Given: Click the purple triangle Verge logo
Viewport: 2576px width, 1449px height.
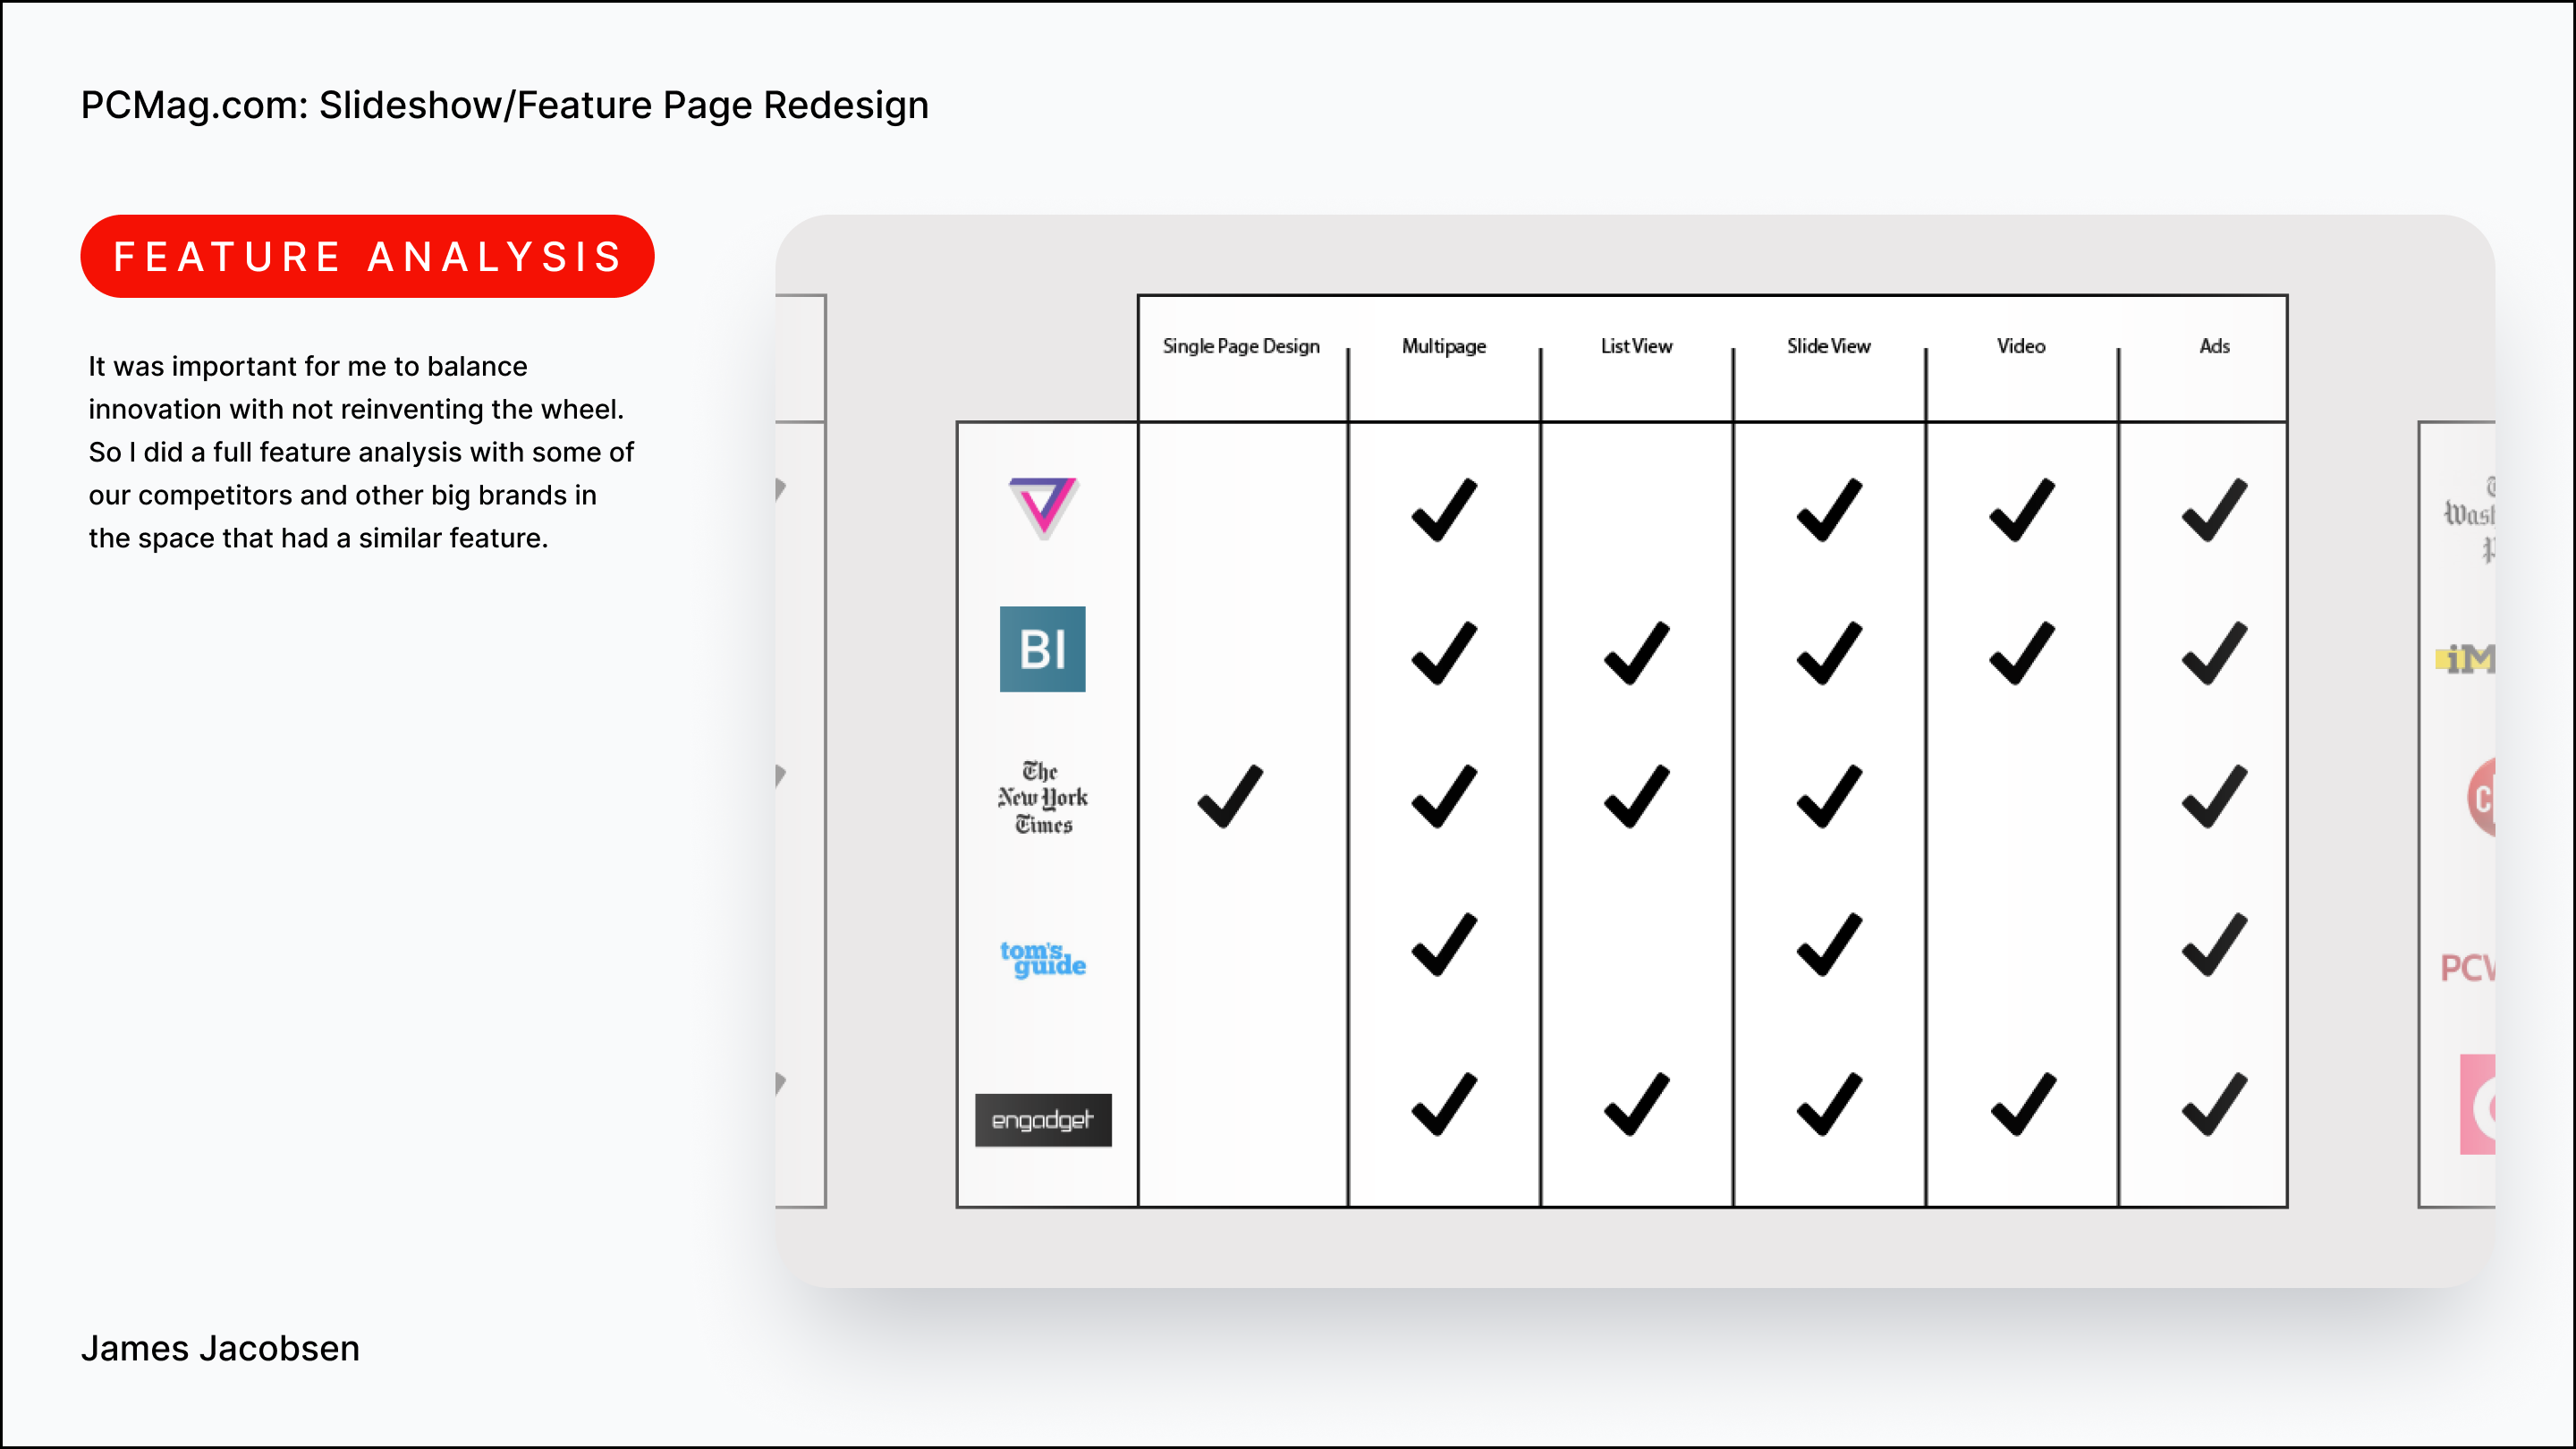Looking at the screenshot, I should click(1042, 506).
